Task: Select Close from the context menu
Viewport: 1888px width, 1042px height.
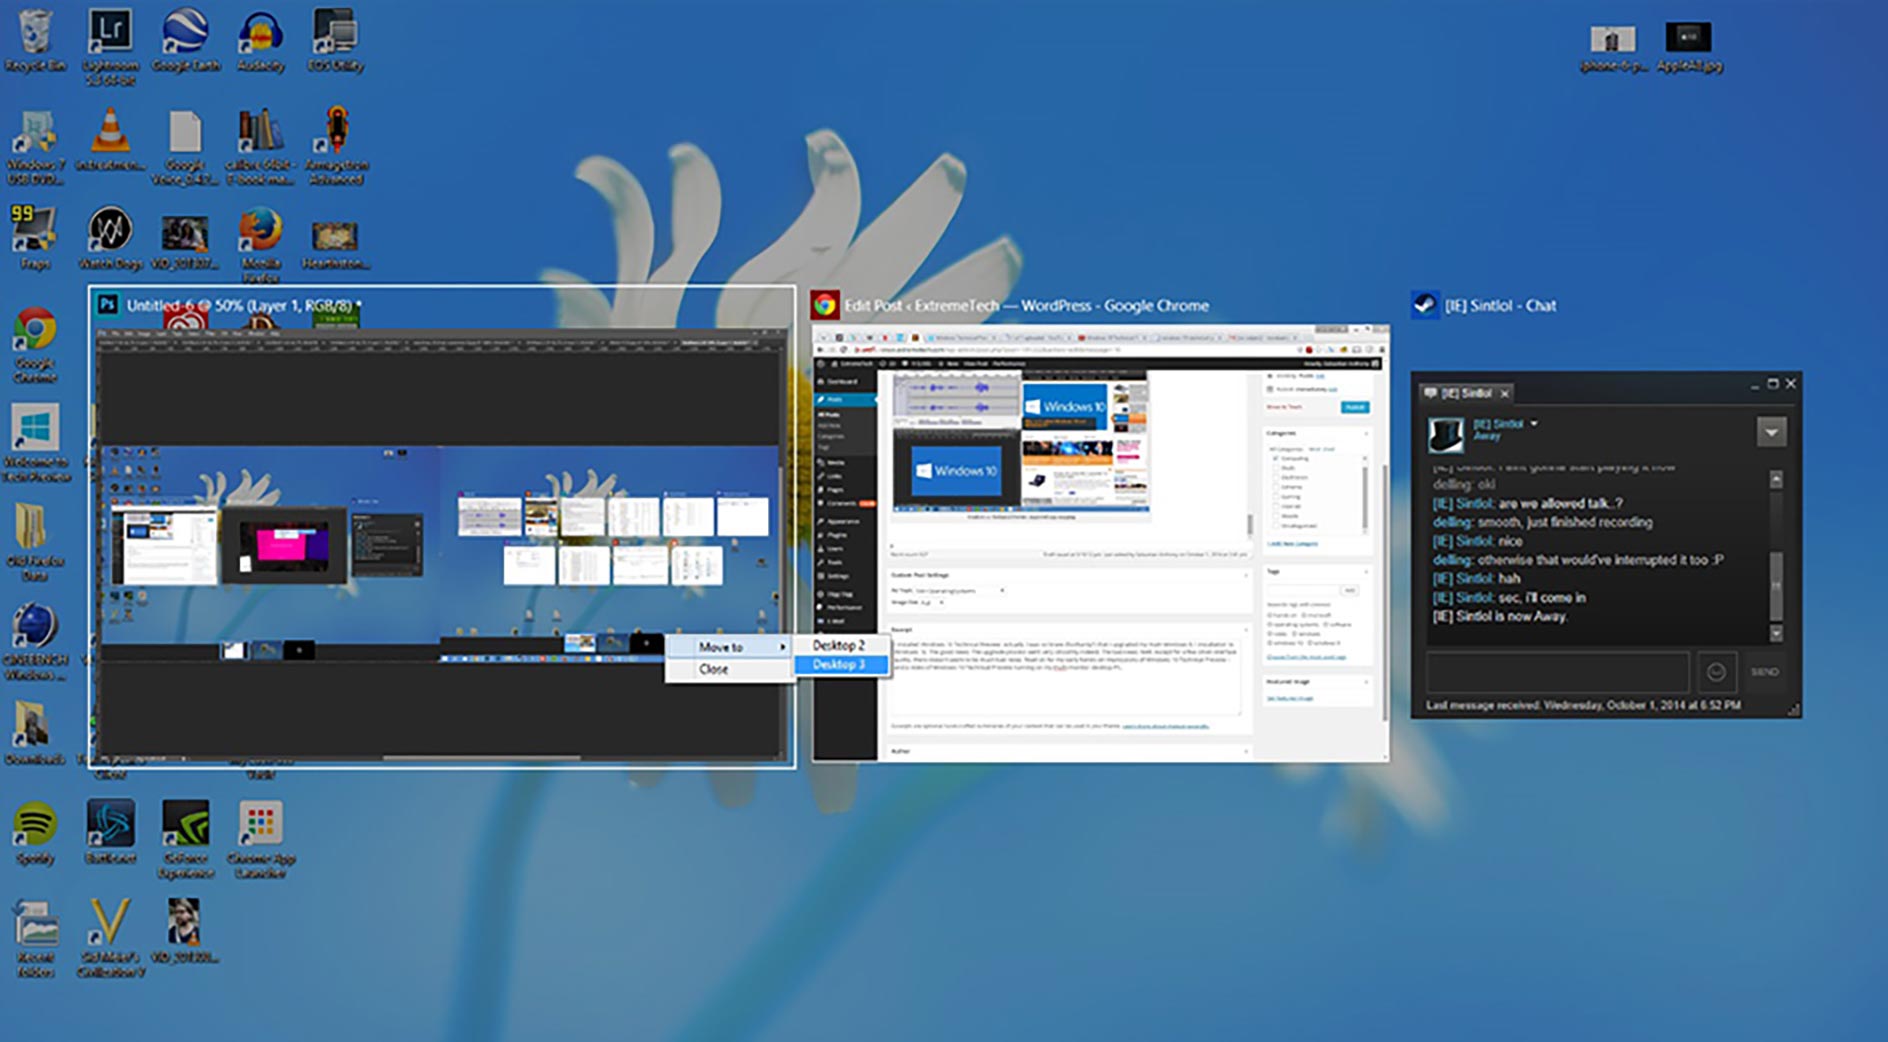Action: pos(714,669)
